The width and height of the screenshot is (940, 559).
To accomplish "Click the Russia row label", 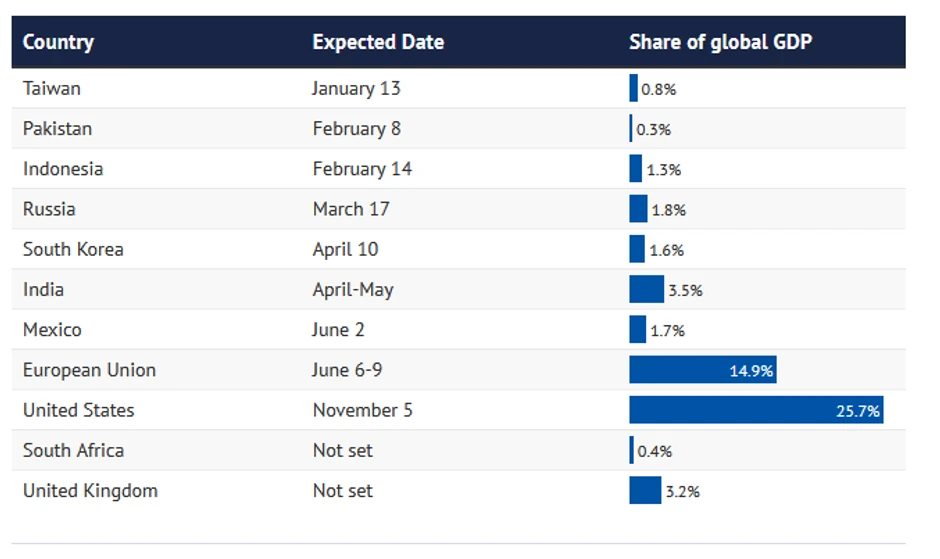I will pyautogui.click(x=49, y=209).
